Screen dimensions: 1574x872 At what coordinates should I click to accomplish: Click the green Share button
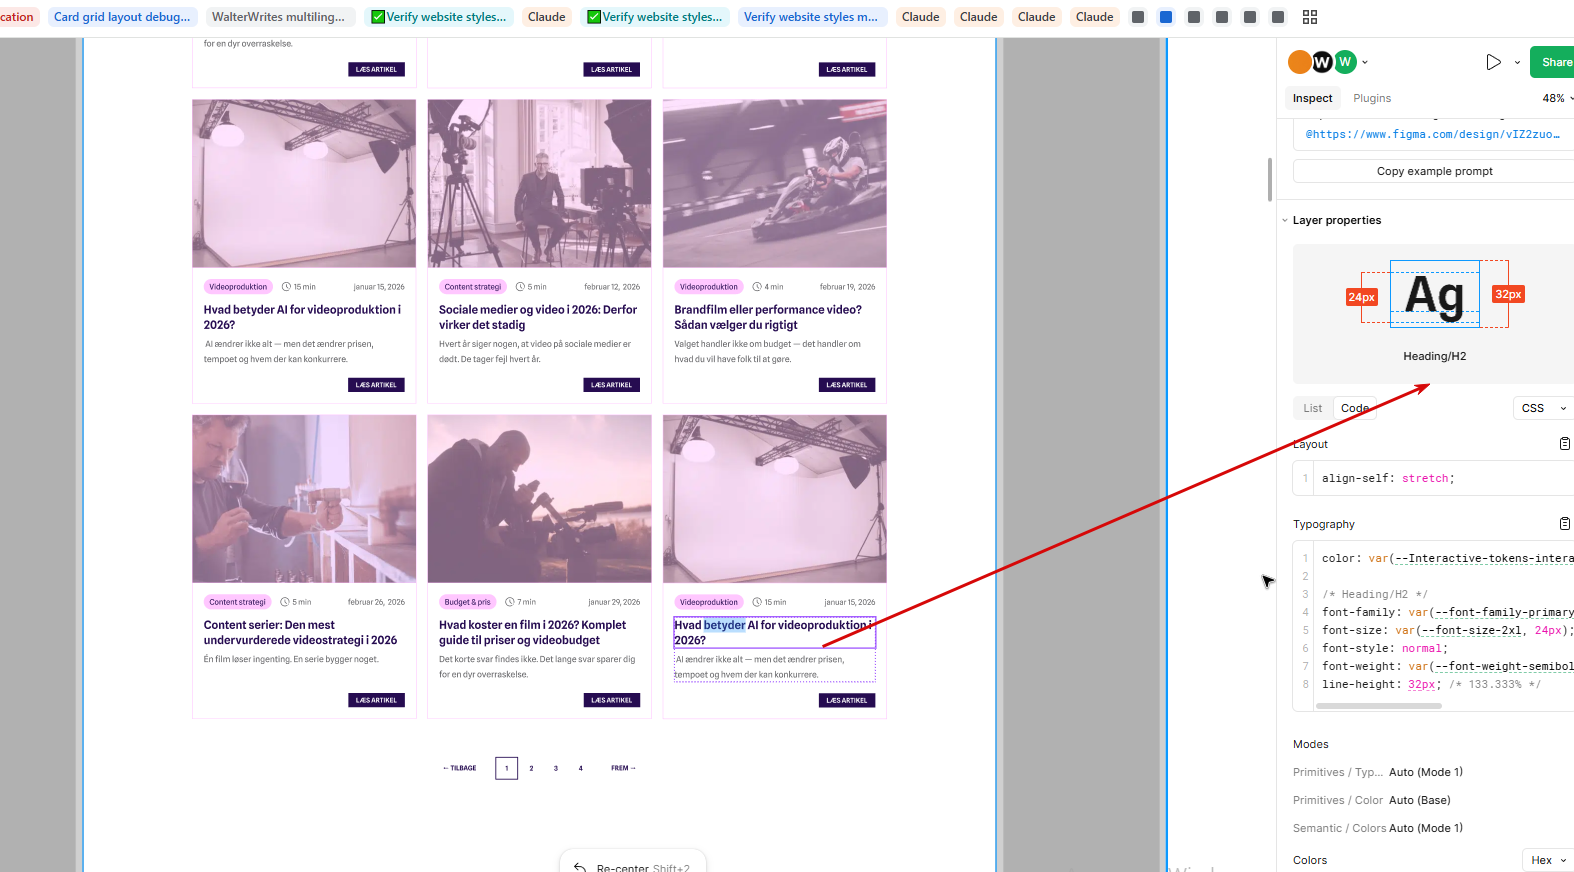[1554, 62]
